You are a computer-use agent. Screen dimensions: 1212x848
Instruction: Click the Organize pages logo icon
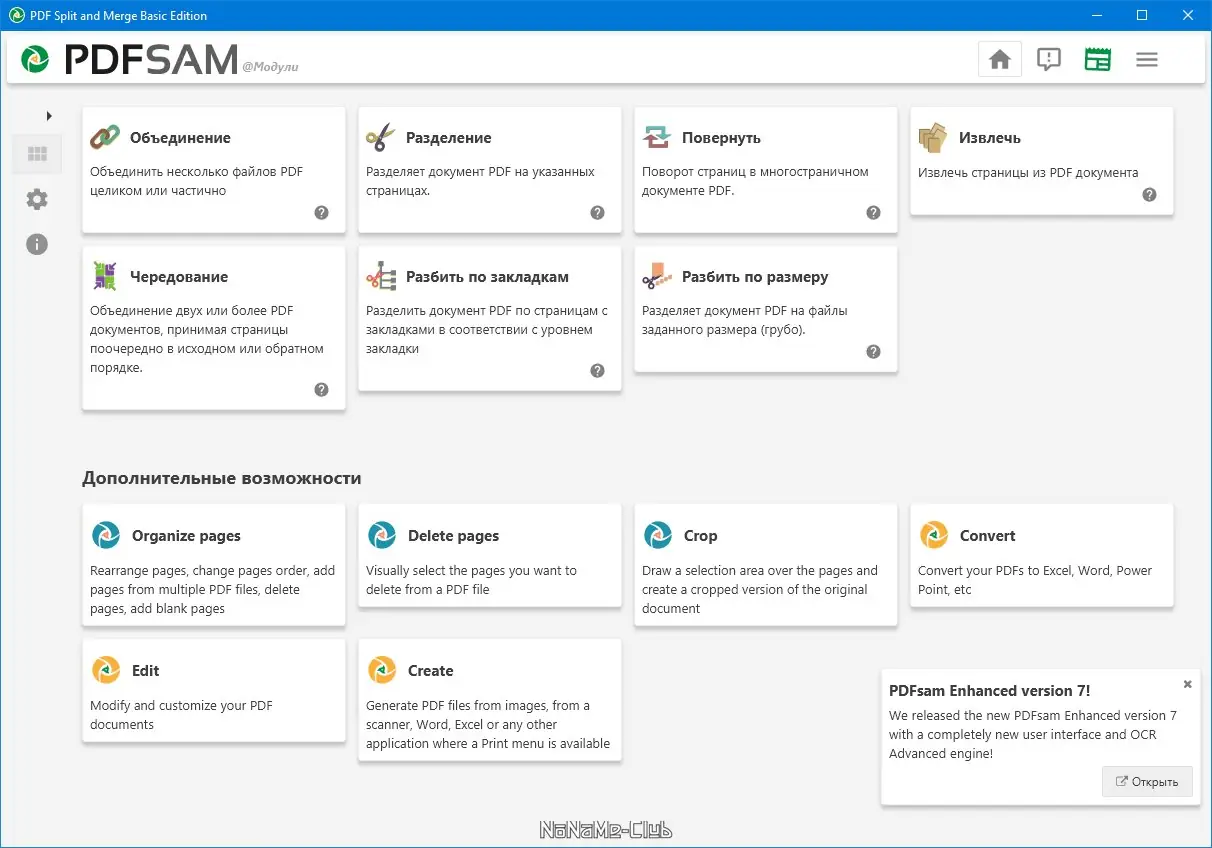(x=106, y=535)
